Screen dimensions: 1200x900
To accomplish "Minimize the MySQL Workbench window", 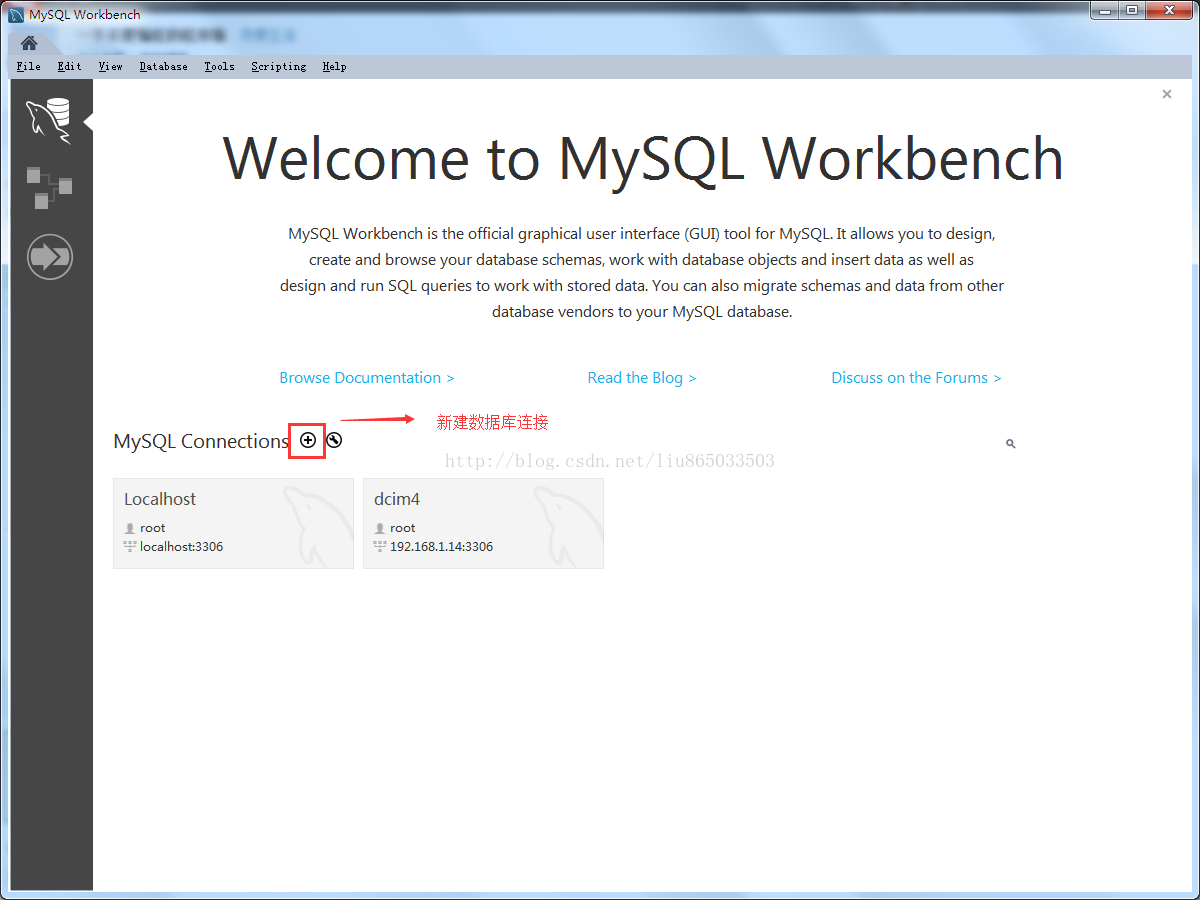I will [x=1102, y=11].
